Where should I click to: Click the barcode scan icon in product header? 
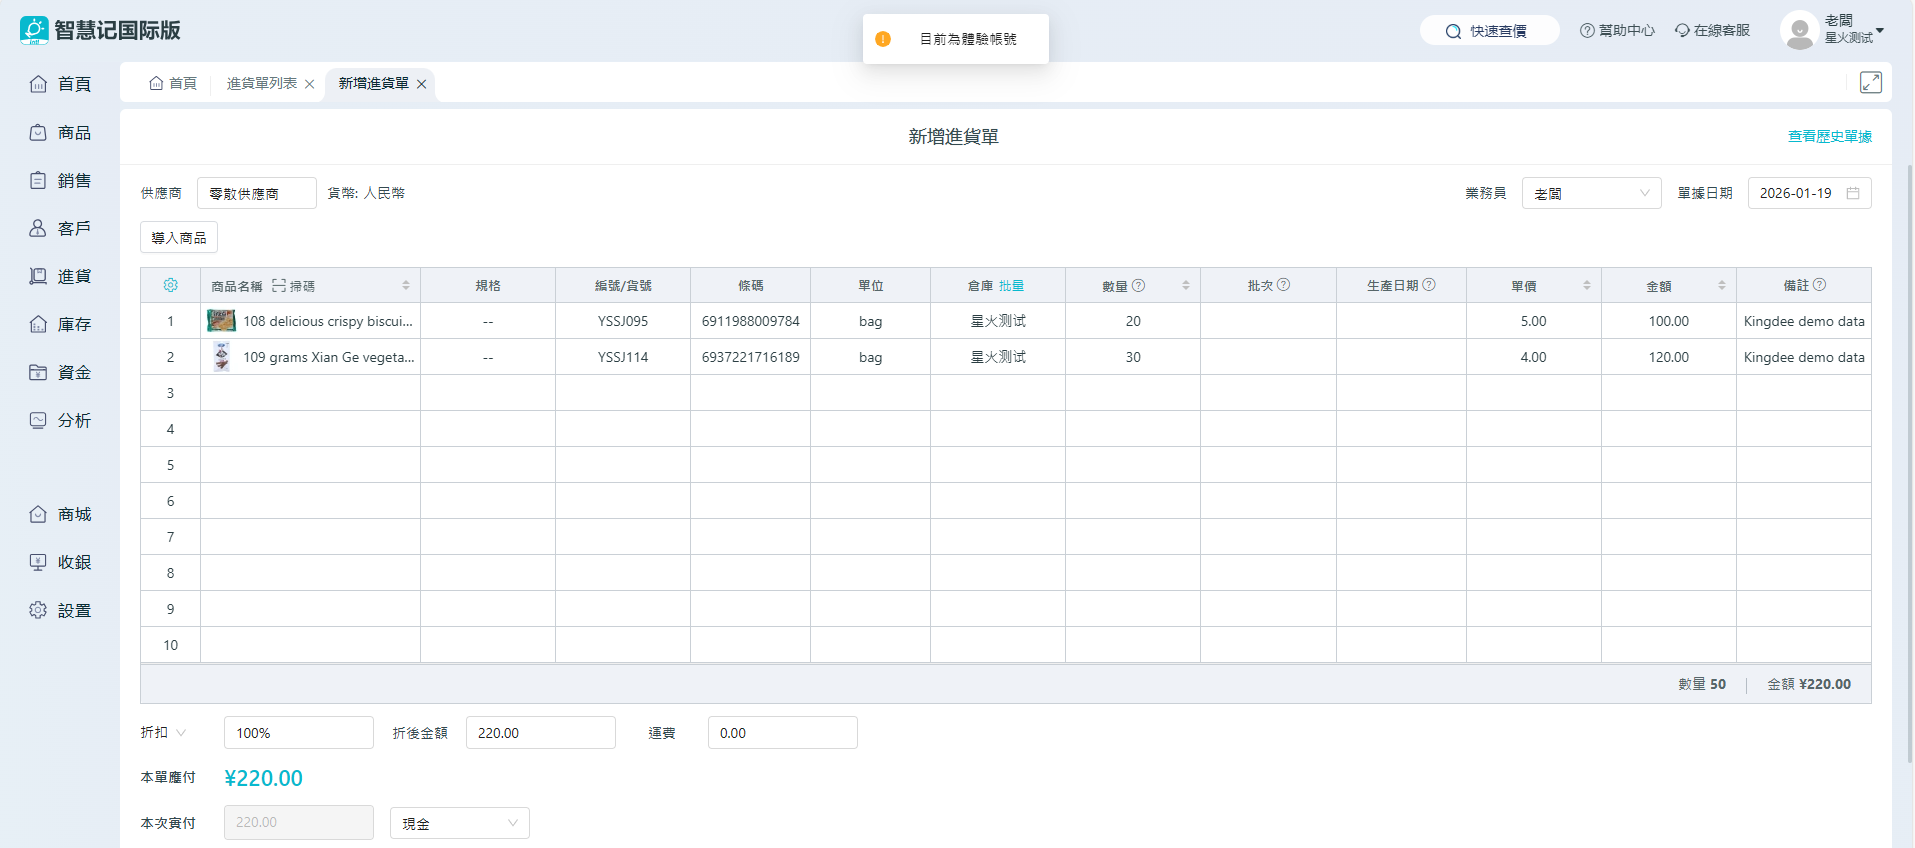tap(279, 286)
